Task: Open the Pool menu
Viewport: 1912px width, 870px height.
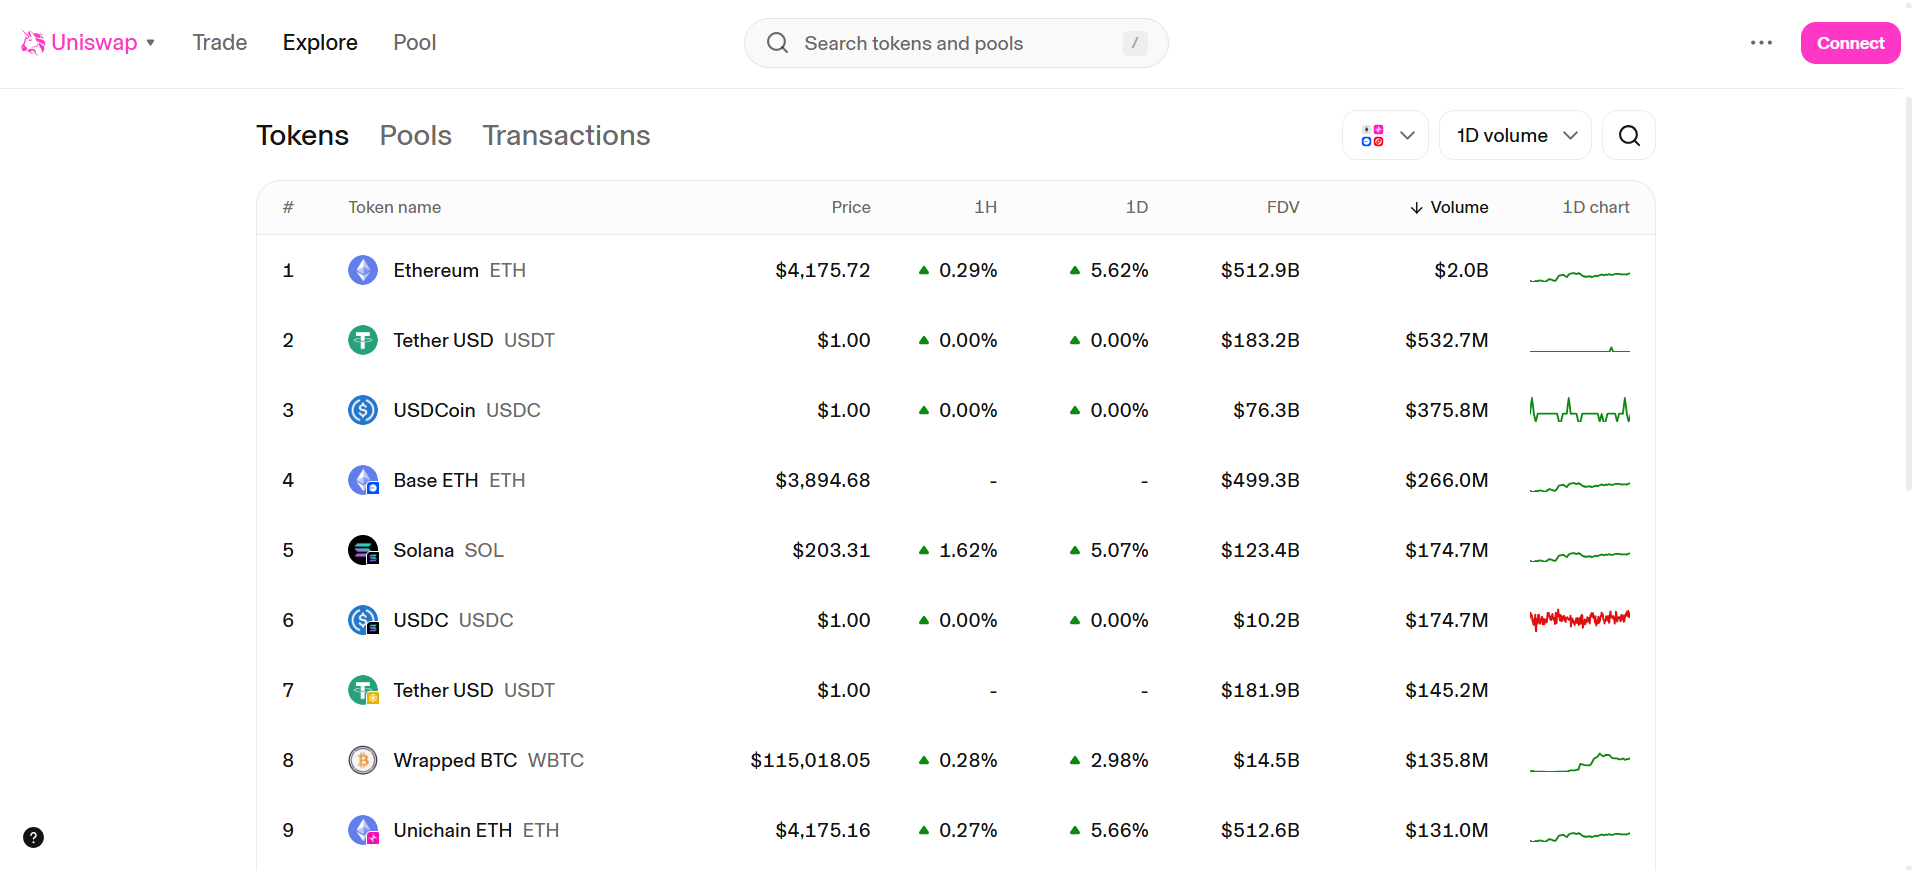Action: pos(415,42)
